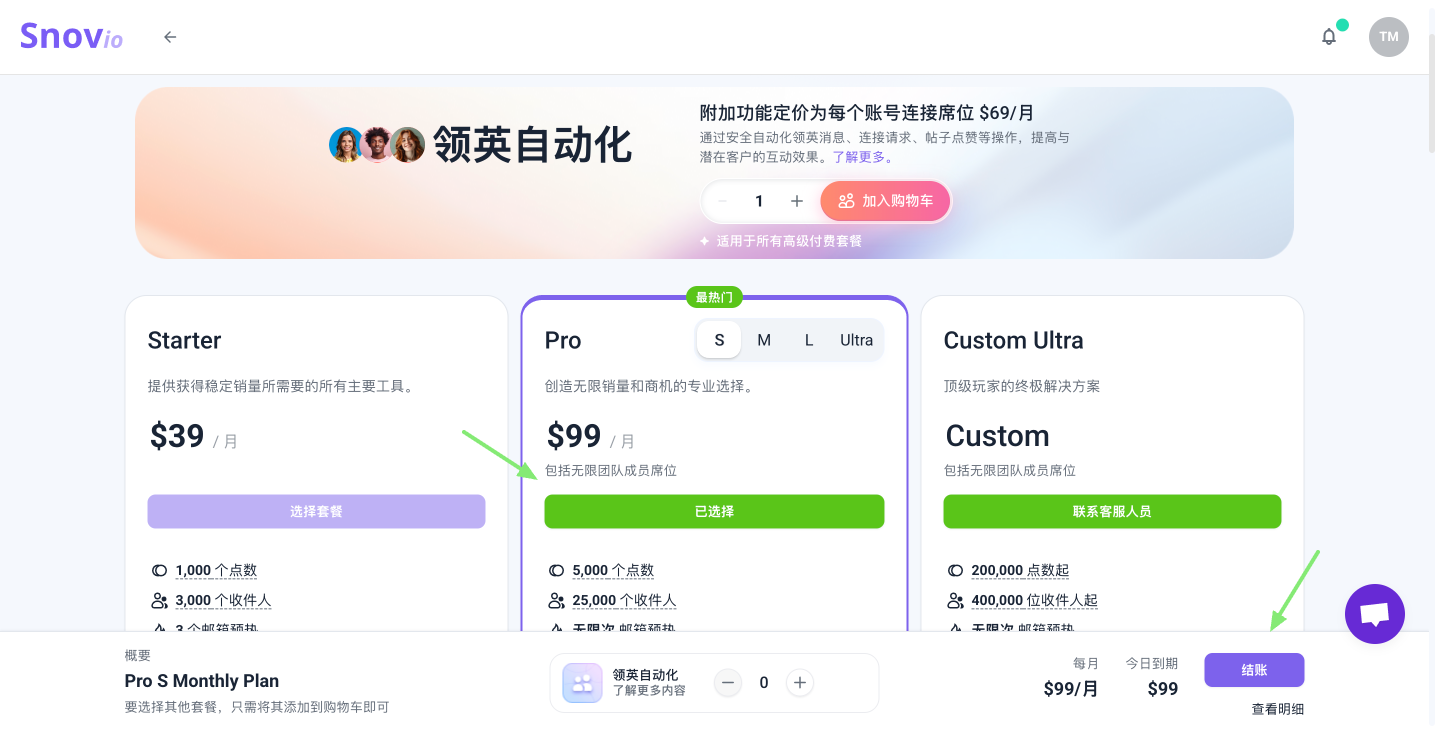This screenshot has height=734, width=1435.
Task: Open 查看明细 details link
Action: coord(1277,709)
